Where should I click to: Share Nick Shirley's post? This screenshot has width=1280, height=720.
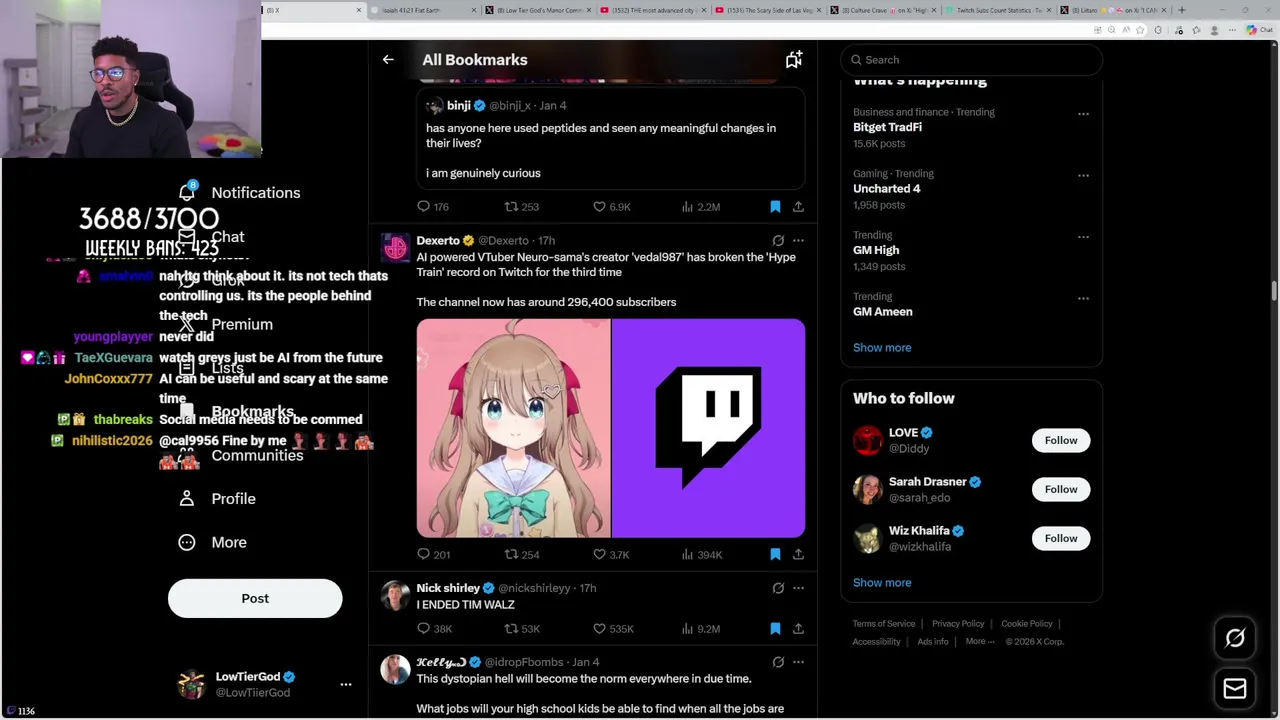click(798, 629)
